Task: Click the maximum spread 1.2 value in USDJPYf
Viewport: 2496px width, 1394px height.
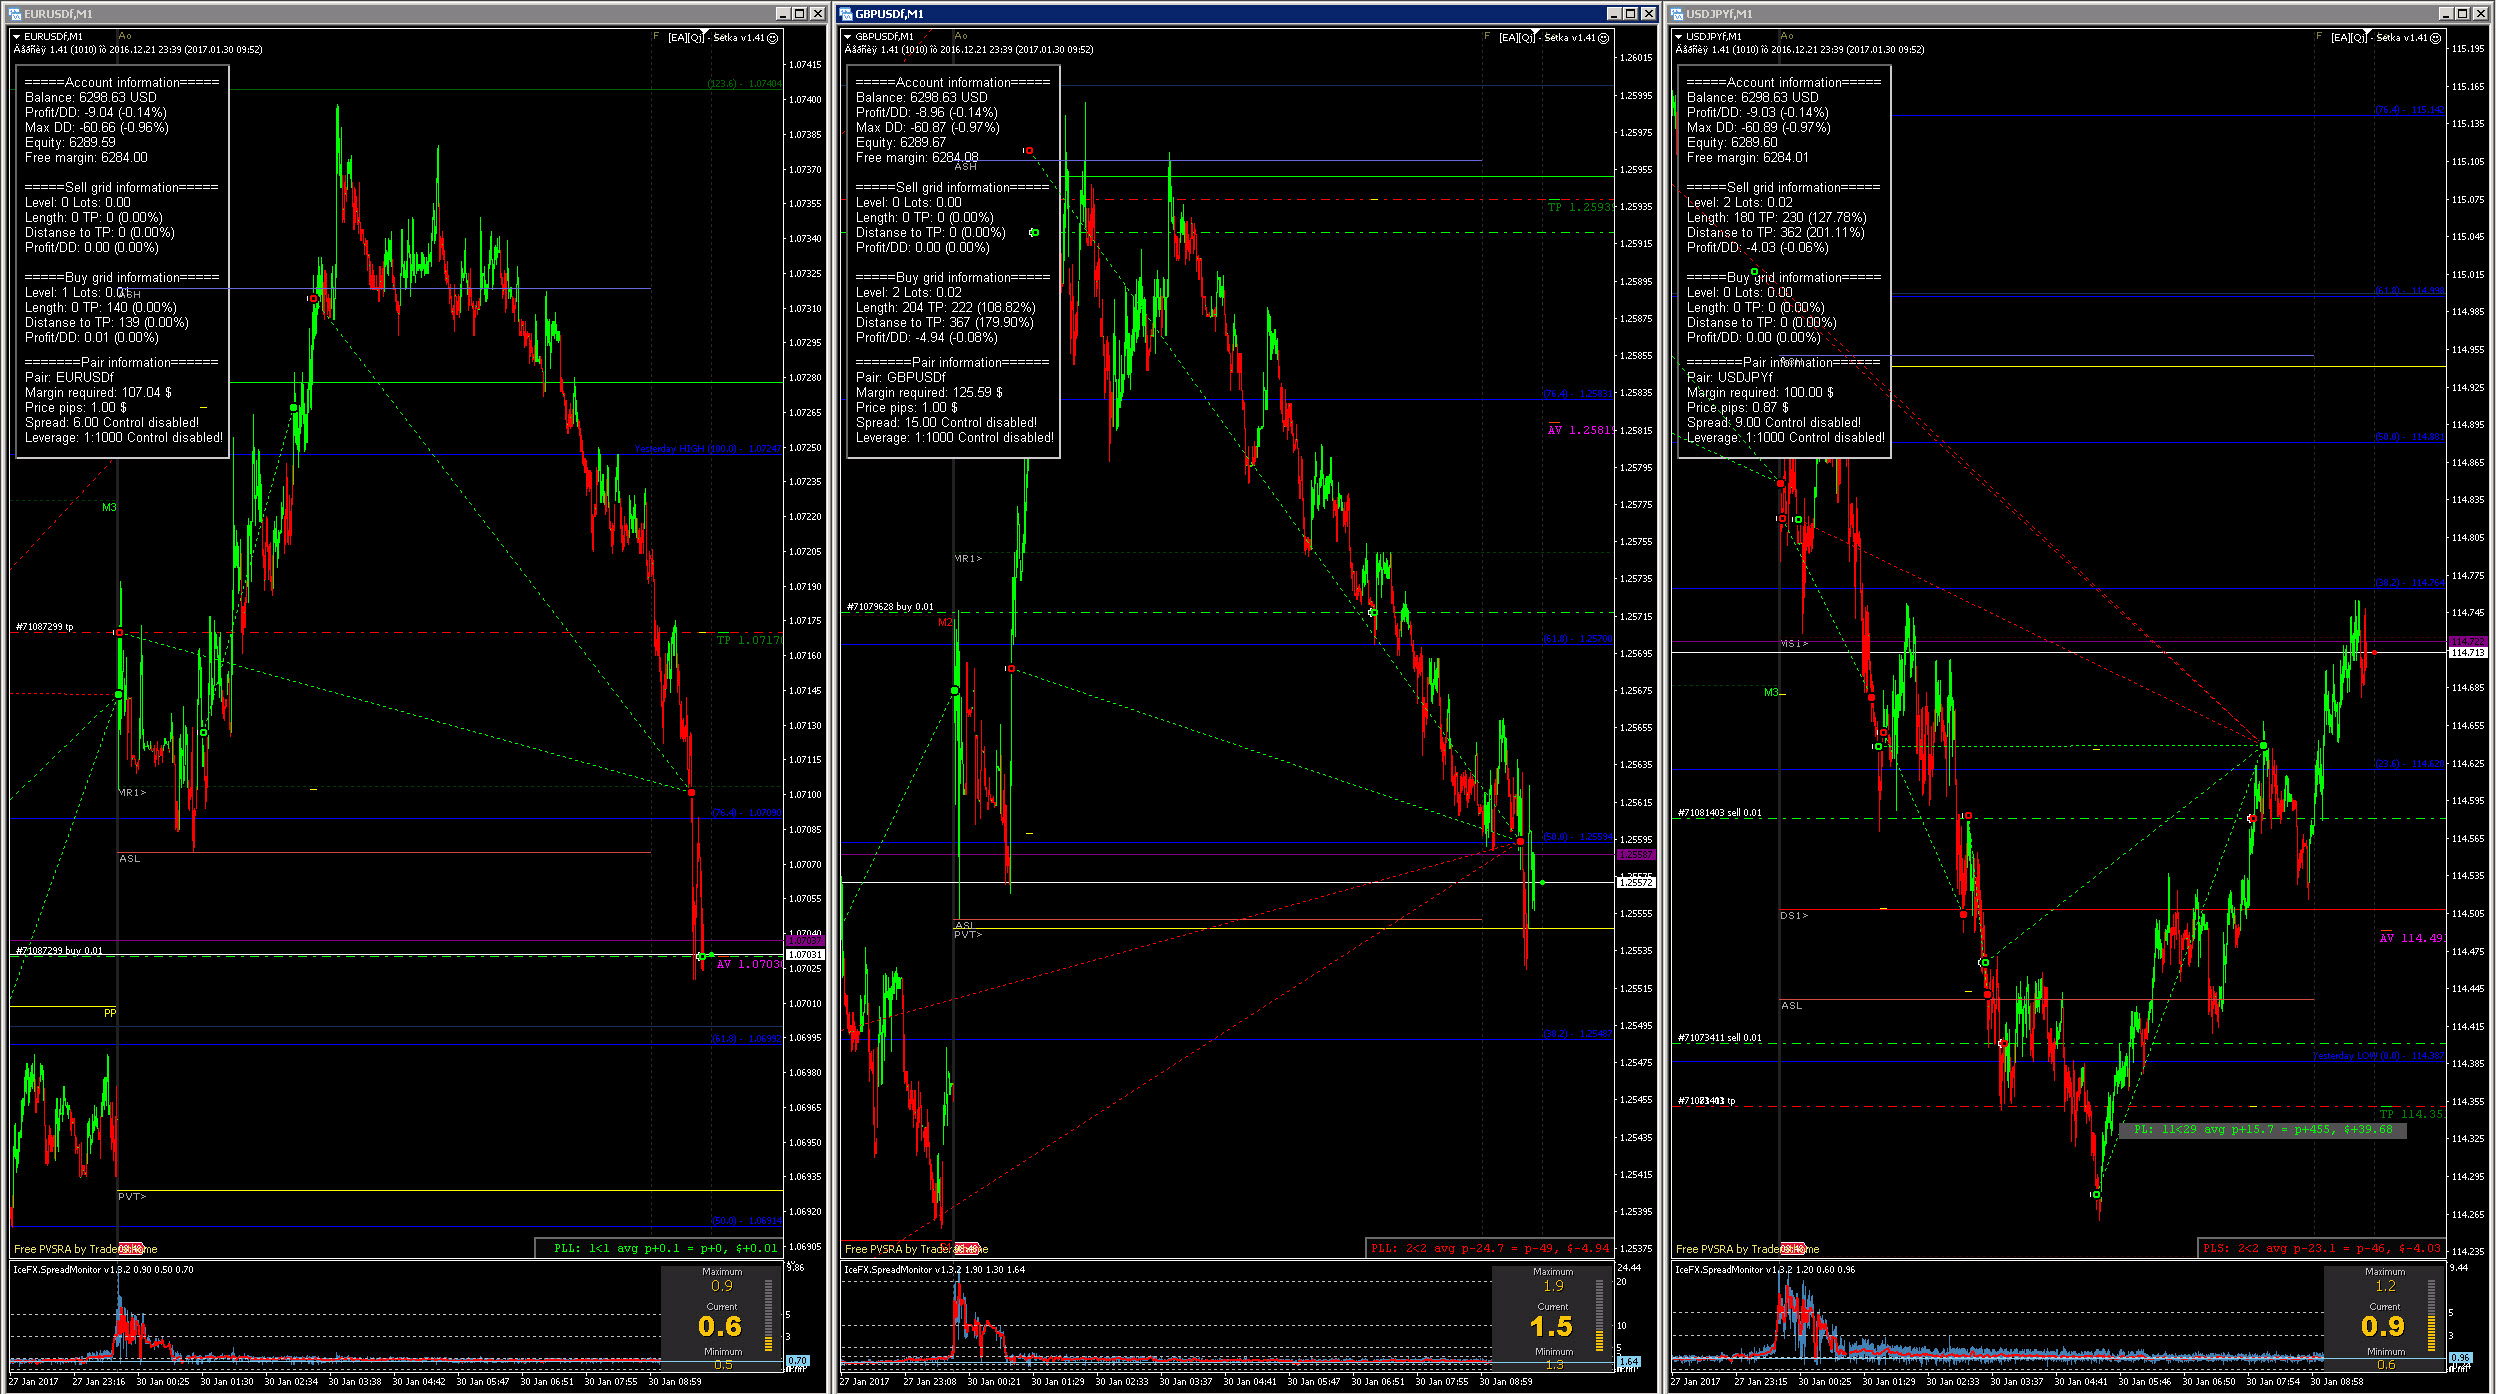Action: pyautogui.click(x=2385, y=1286)
